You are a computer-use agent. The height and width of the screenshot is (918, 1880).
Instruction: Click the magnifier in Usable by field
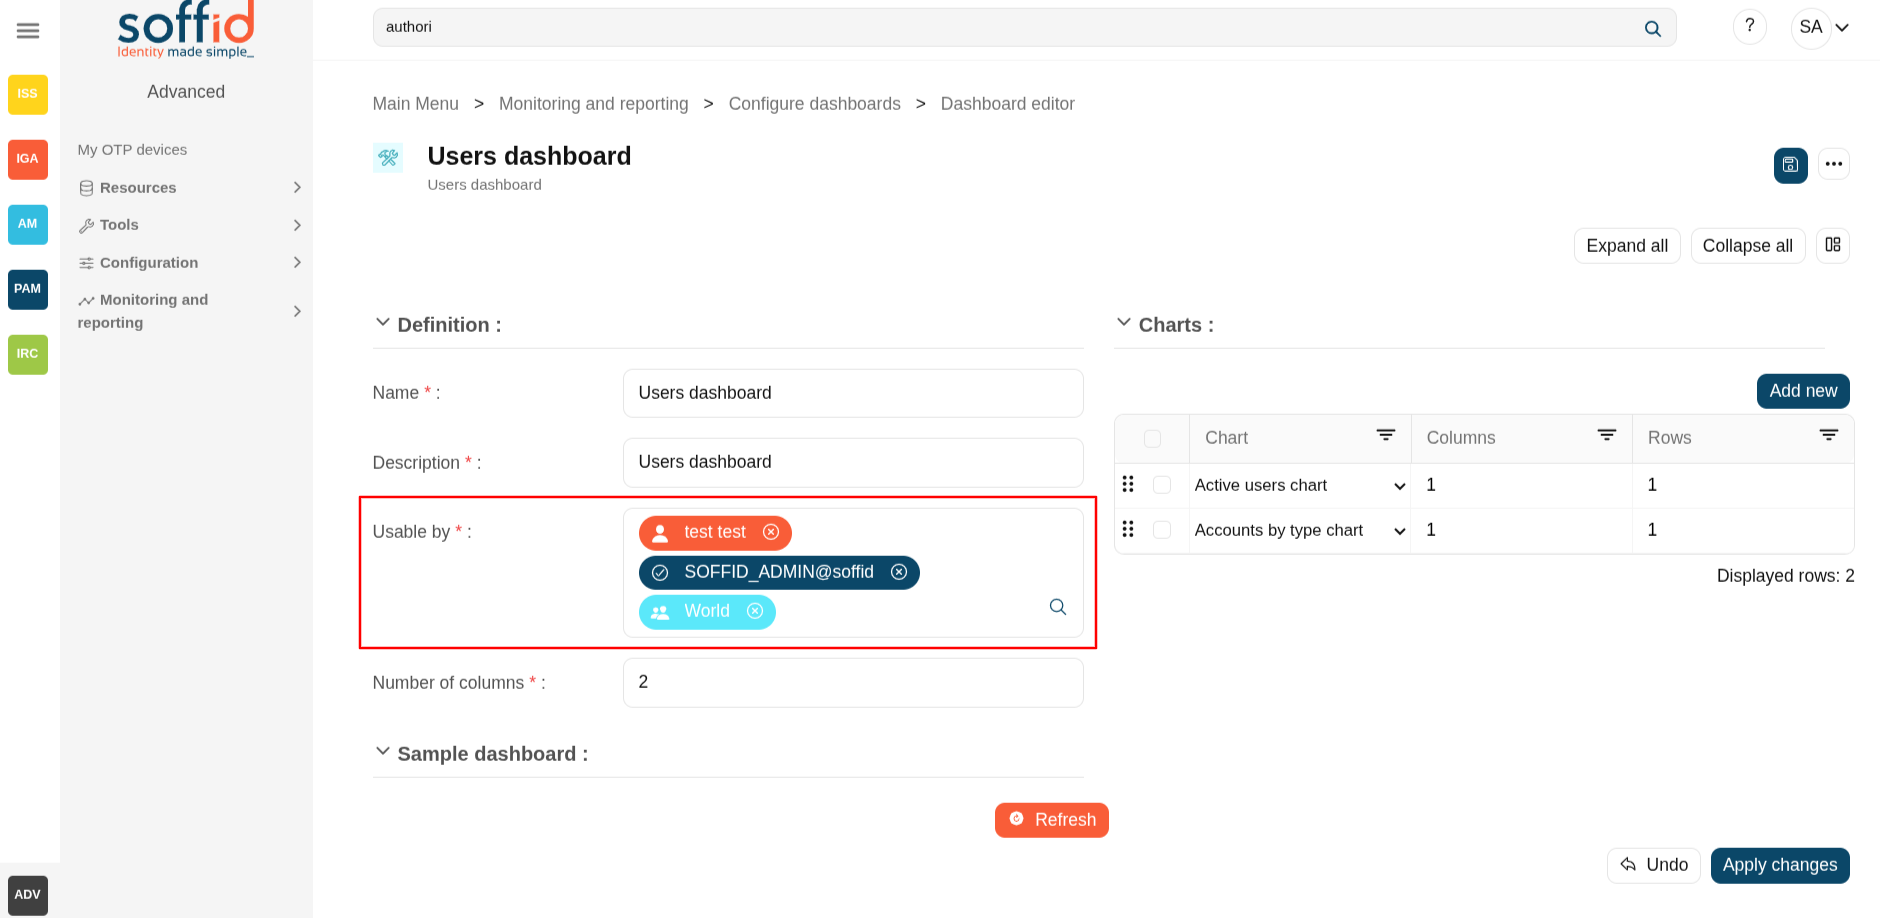1057,607
